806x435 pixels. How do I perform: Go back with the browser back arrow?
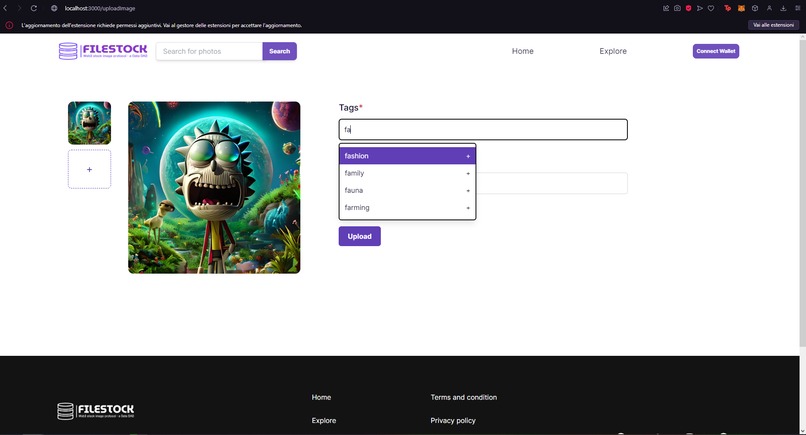tap(5, 8)
